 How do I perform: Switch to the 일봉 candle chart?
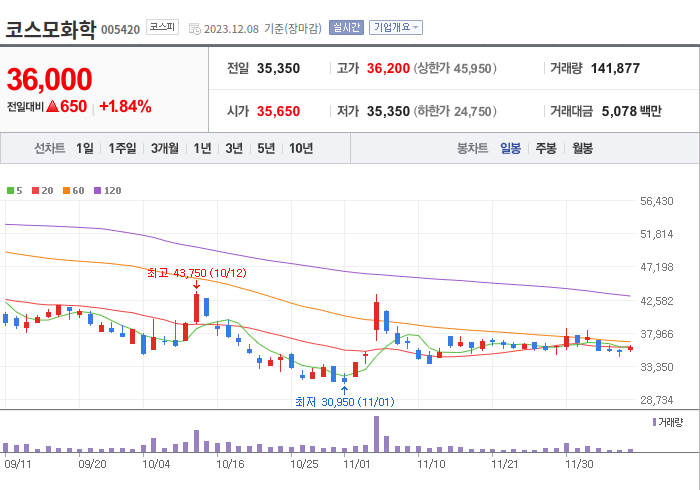tap(510, 148)
